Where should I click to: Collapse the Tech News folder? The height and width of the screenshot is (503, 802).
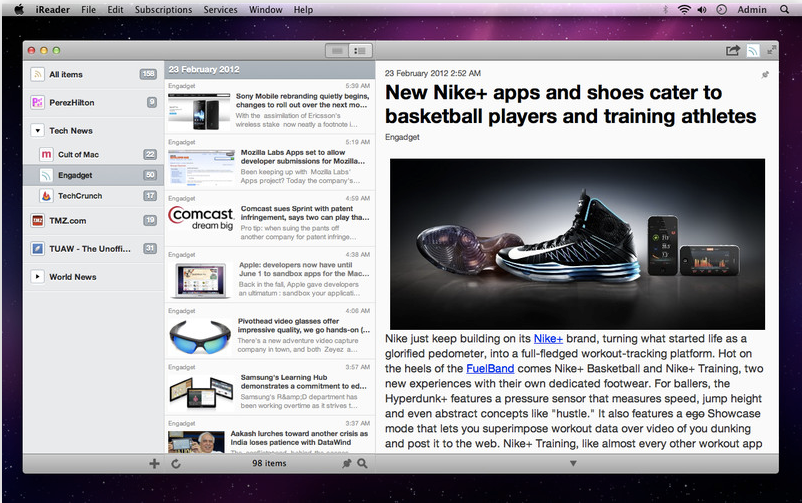[37, 130]
